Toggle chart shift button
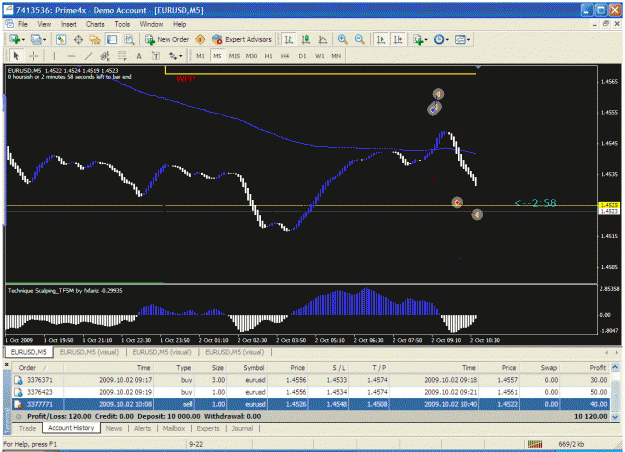This screenshot has width=625, height=452. pyautogui.click(x=398, y=39)
